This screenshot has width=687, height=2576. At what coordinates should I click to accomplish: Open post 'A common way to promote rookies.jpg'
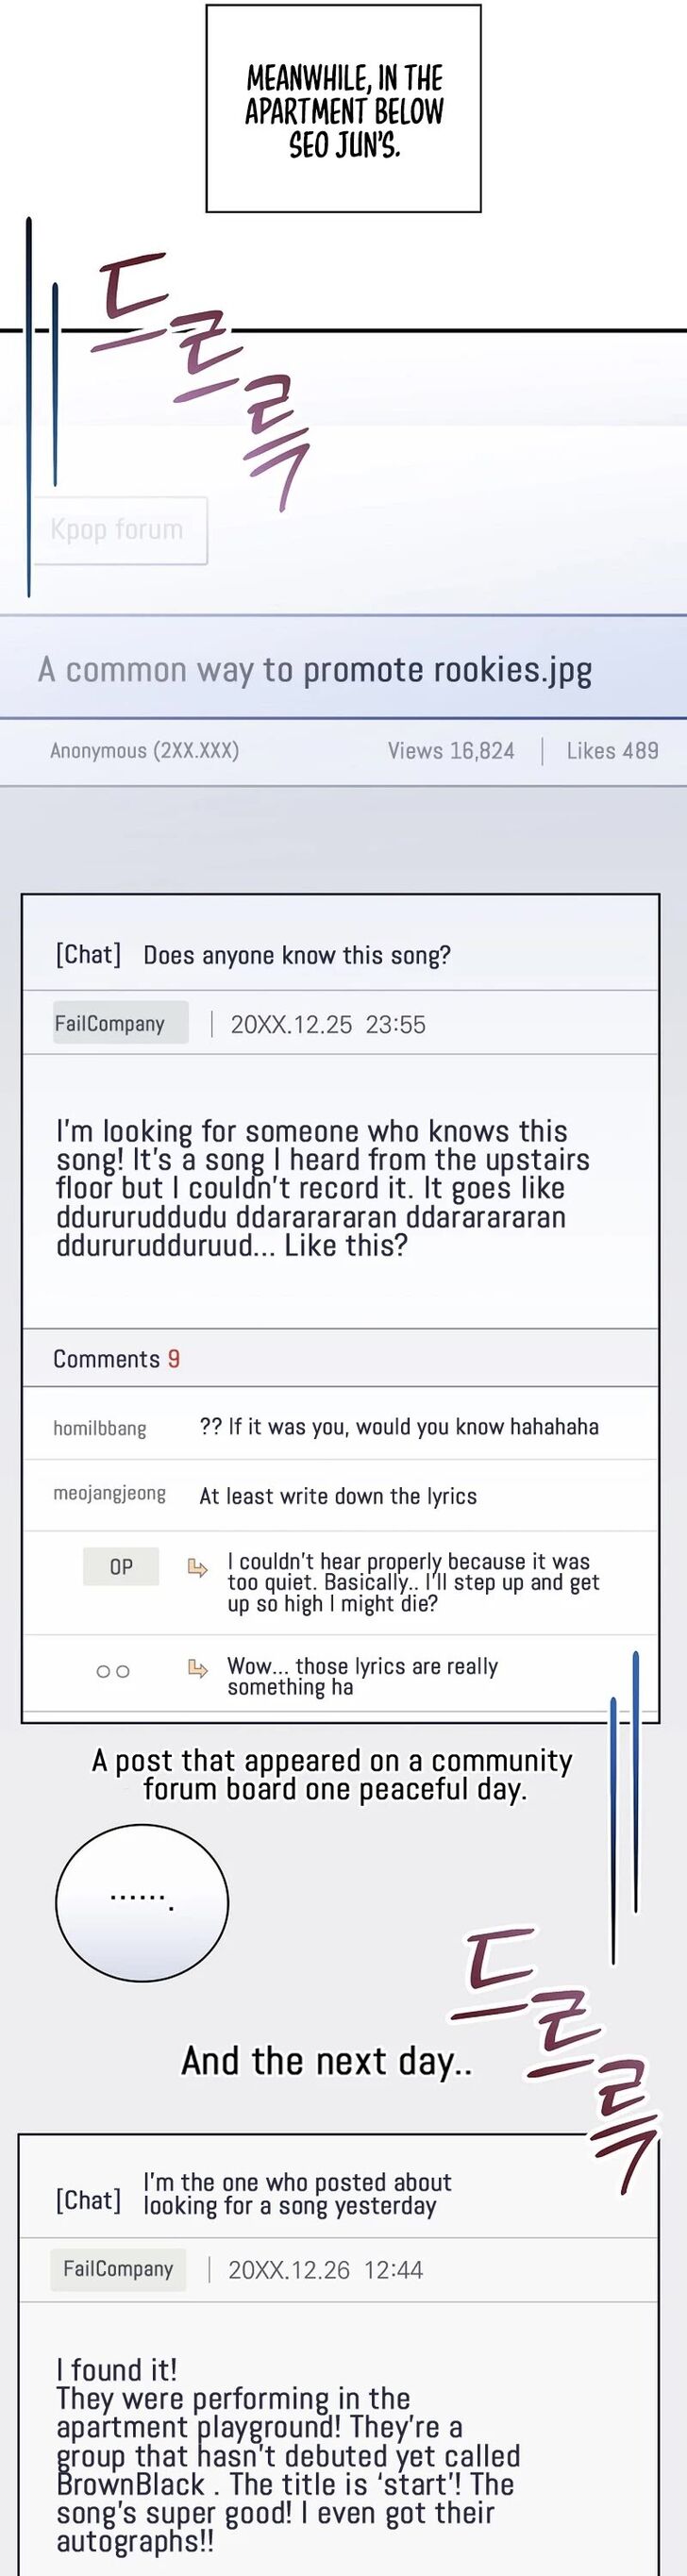tap(315, 669)
